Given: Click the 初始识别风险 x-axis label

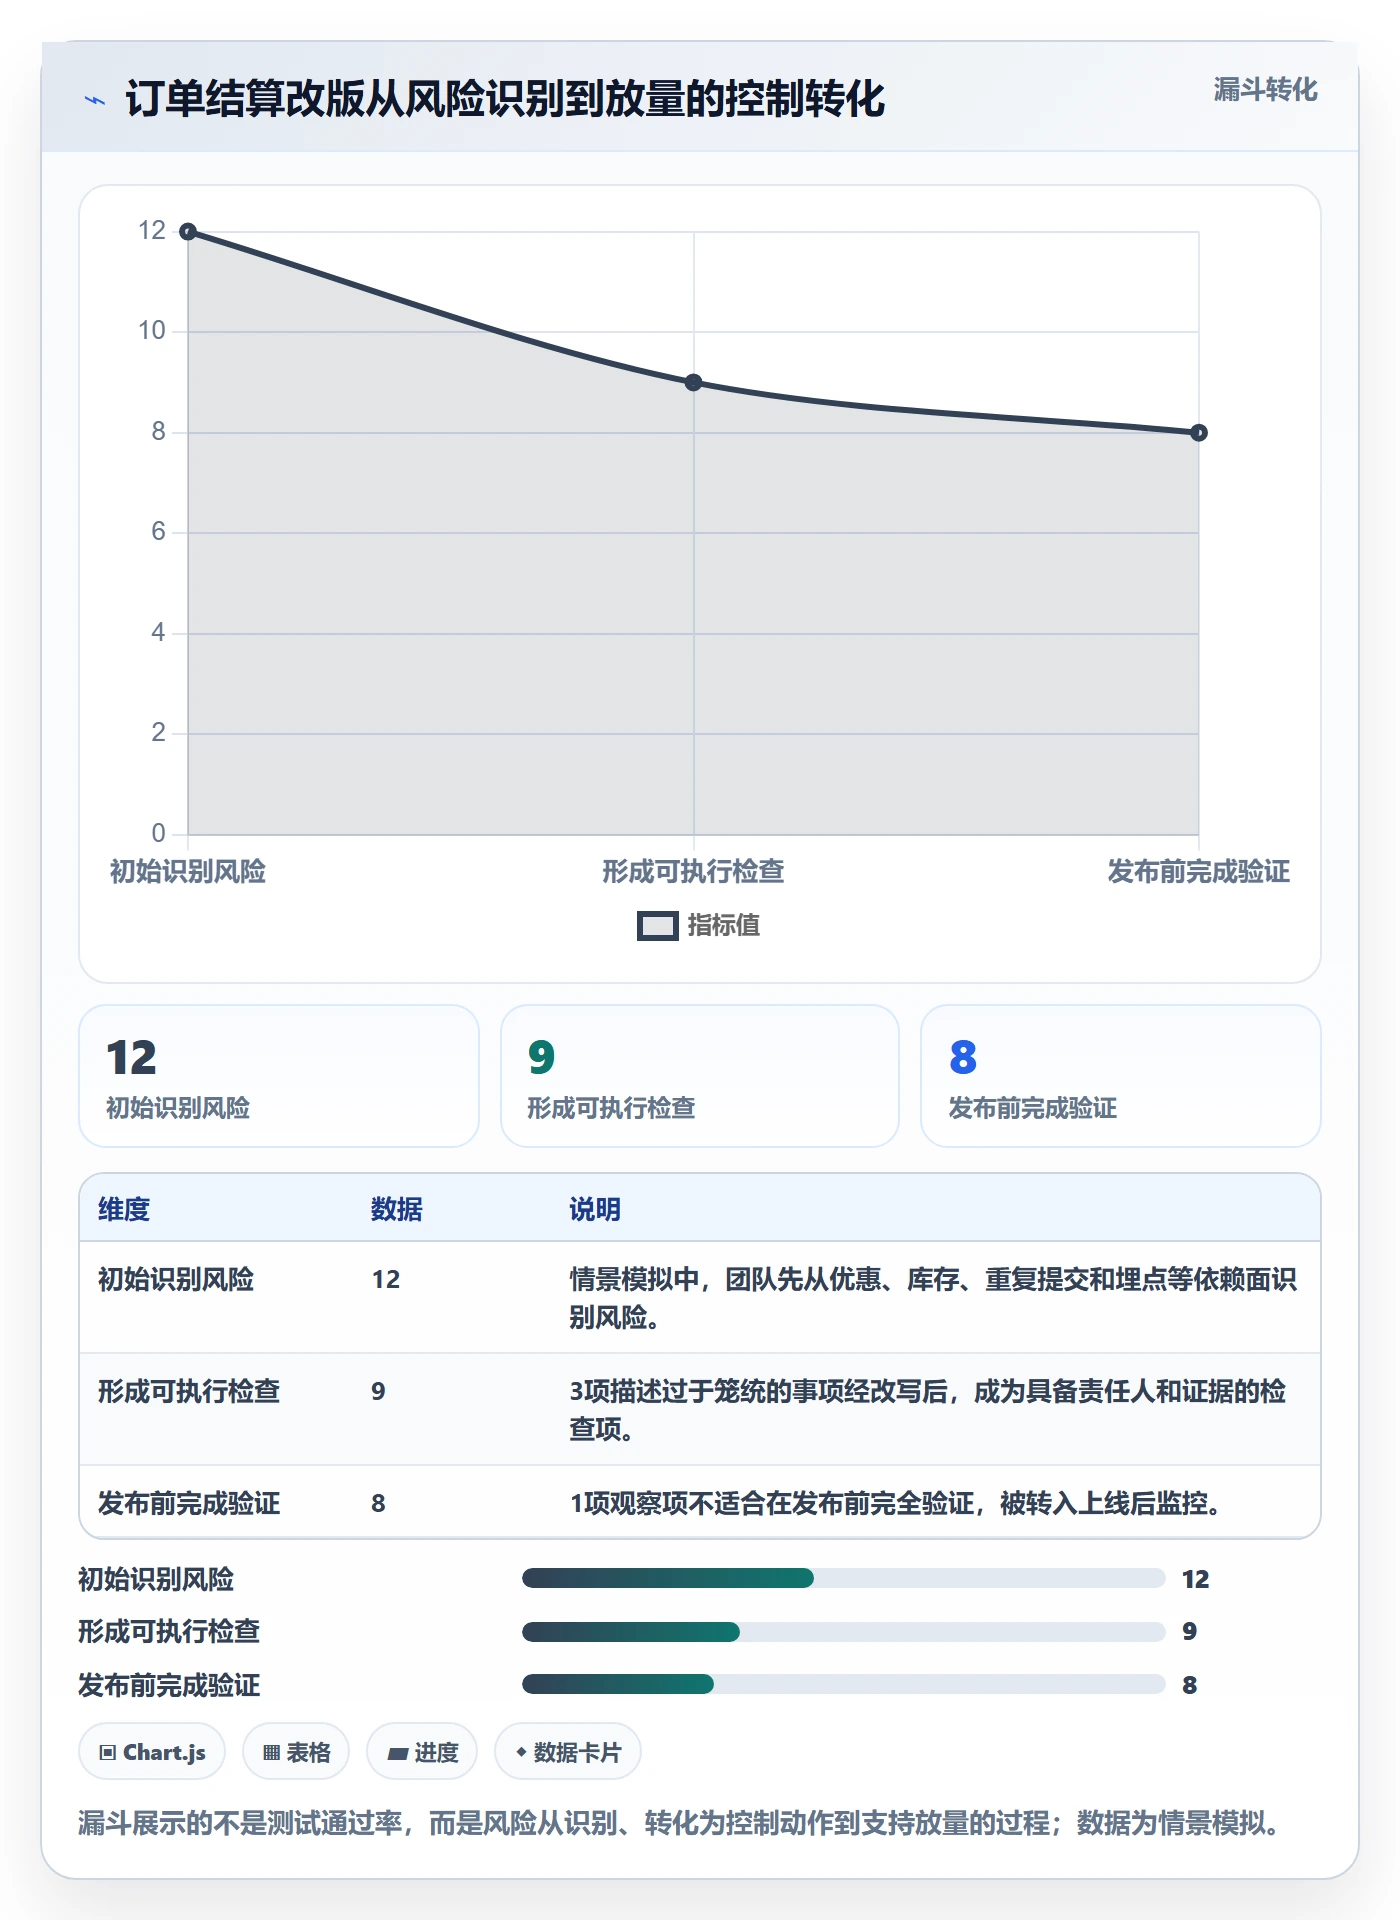Looking at the screenshot, I should pos(188,871).
